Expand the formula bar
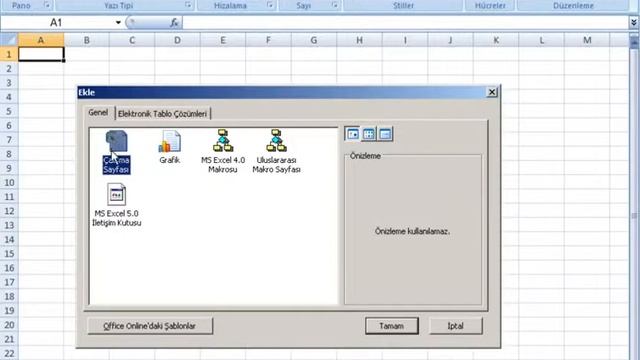Screen dimensions: 640x360 [x=634, y=22]
